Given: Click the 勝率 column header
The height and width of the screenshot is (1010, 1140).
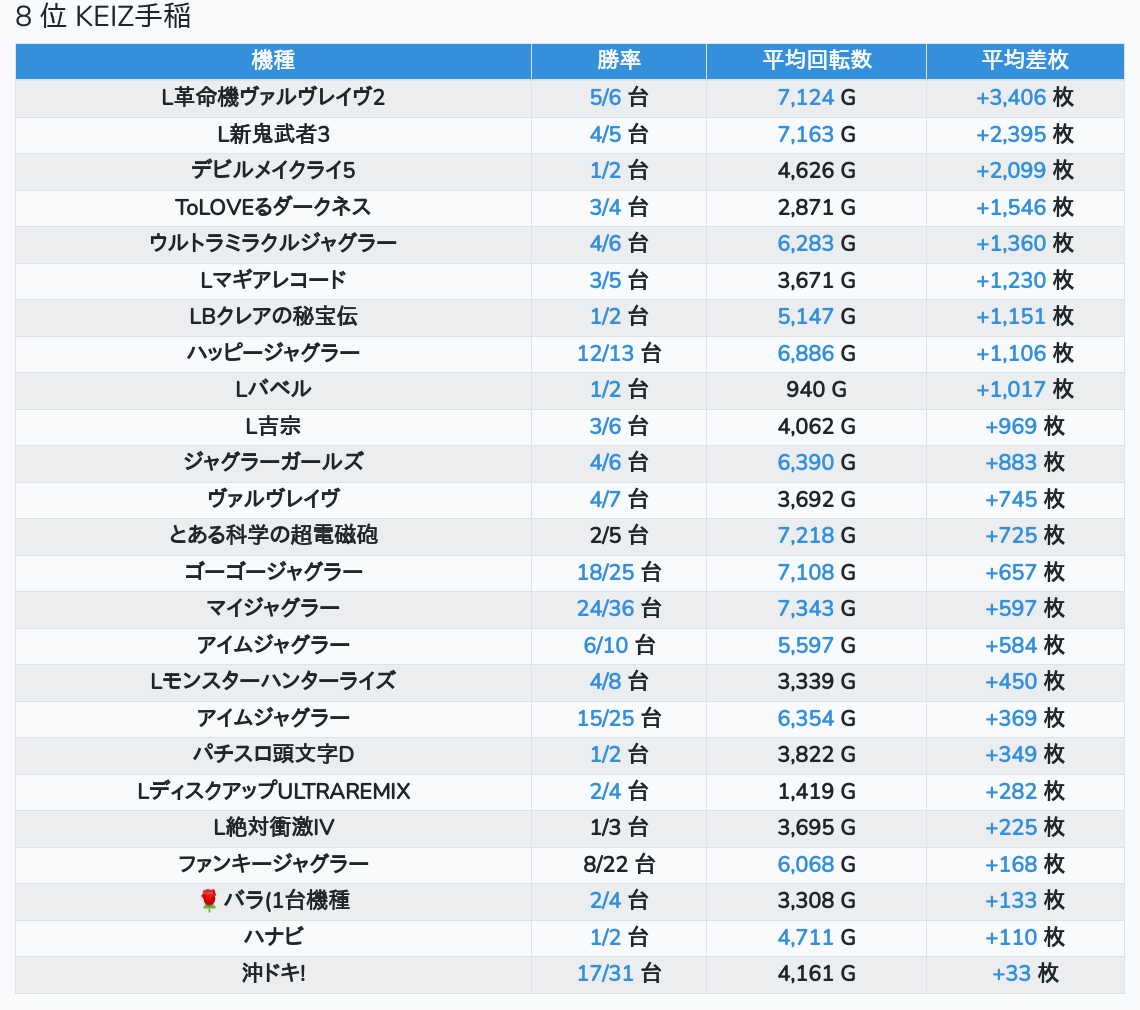Looking at the screenshot, I should pyautogui.click(x=618, y=60).
